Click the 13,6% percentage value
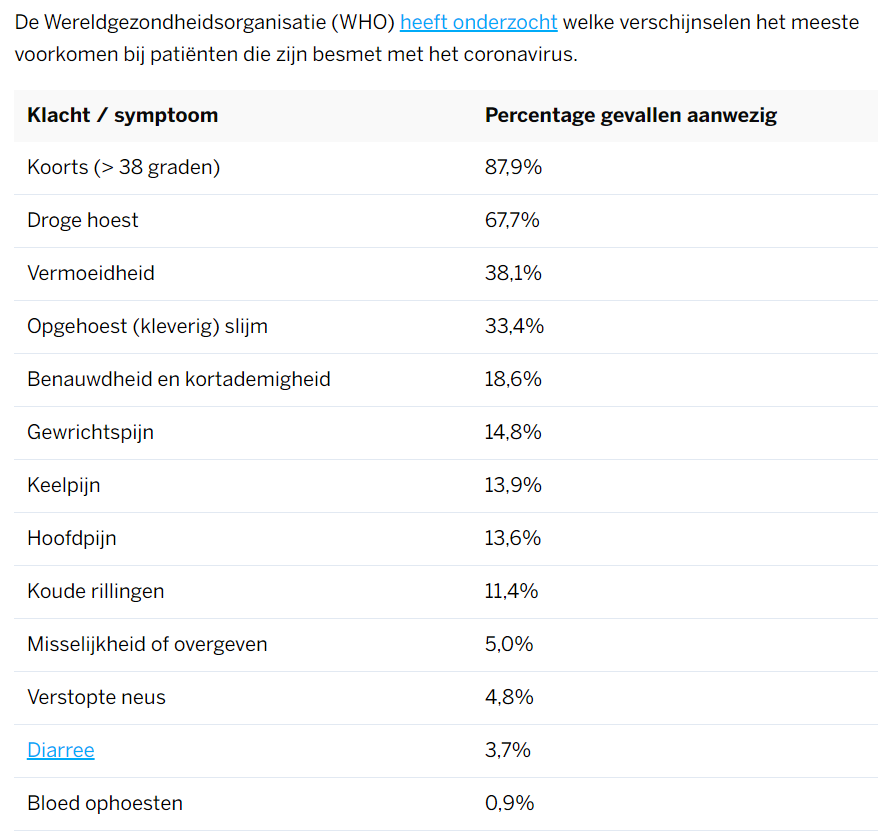 (513, 538)
